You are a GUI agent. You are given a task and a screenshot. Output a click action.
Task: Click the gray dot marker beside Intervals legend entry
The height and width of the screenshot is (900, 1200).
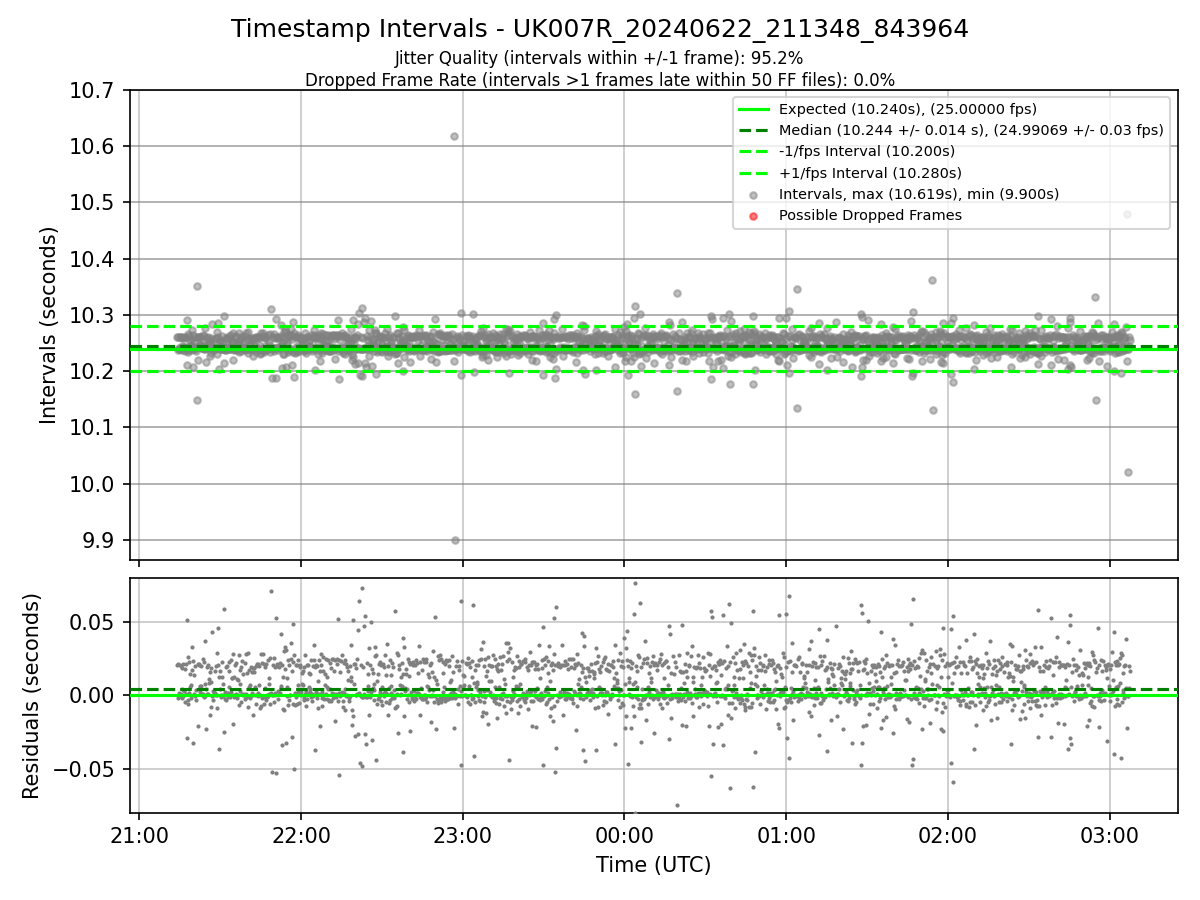(x=754, y=195)
